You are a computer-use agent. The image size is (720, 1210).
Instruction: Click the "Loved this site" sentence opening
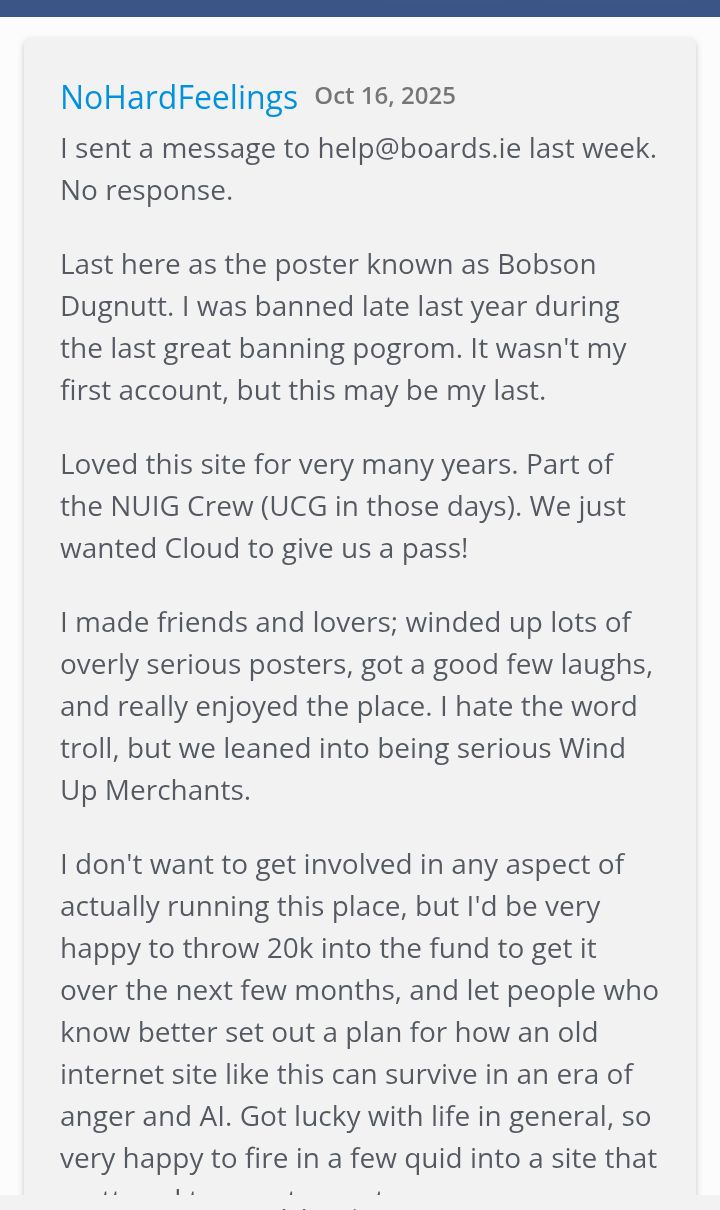point(152,464)
